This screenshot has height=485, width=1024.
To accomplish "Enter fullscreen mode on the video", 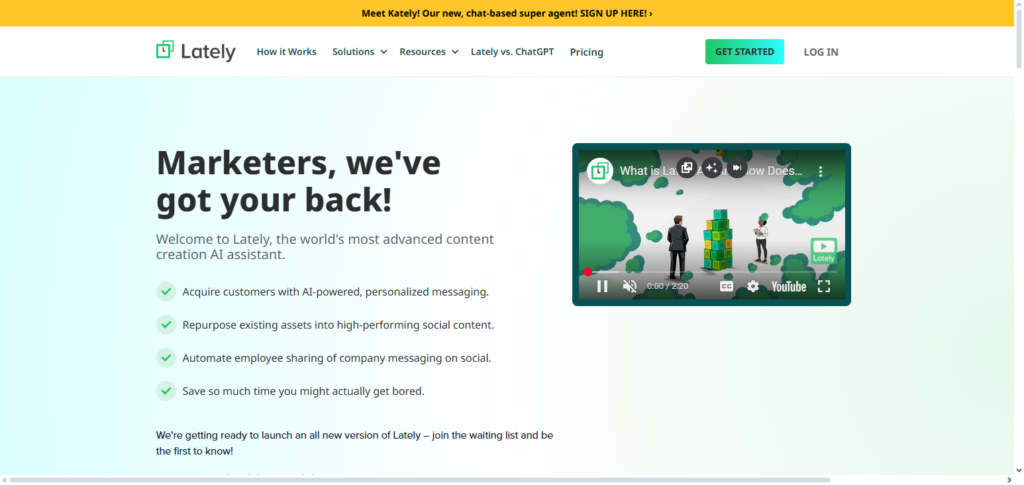I will (824, 286).
